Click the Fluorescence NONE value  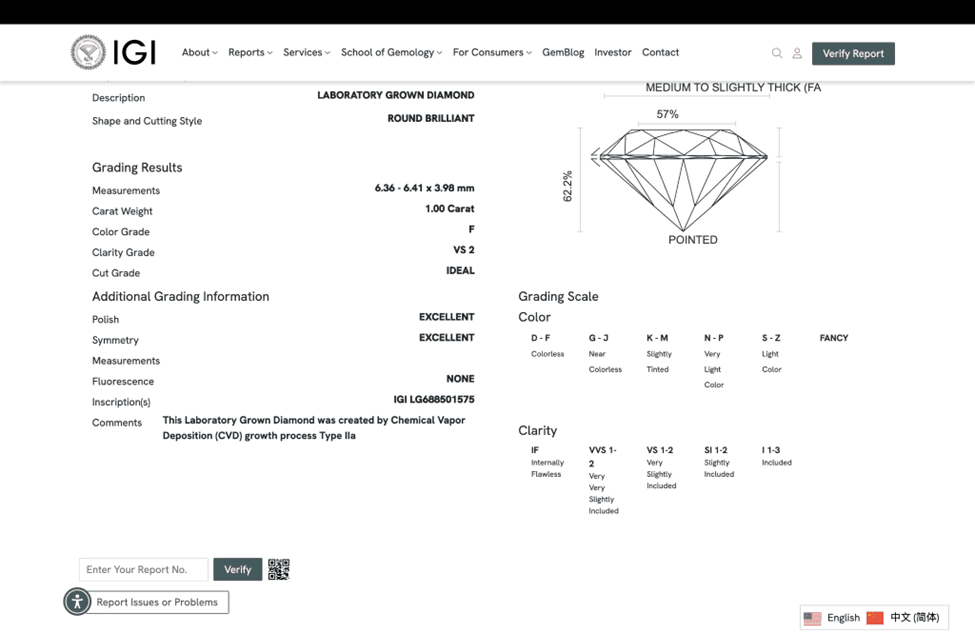[460, 379]
